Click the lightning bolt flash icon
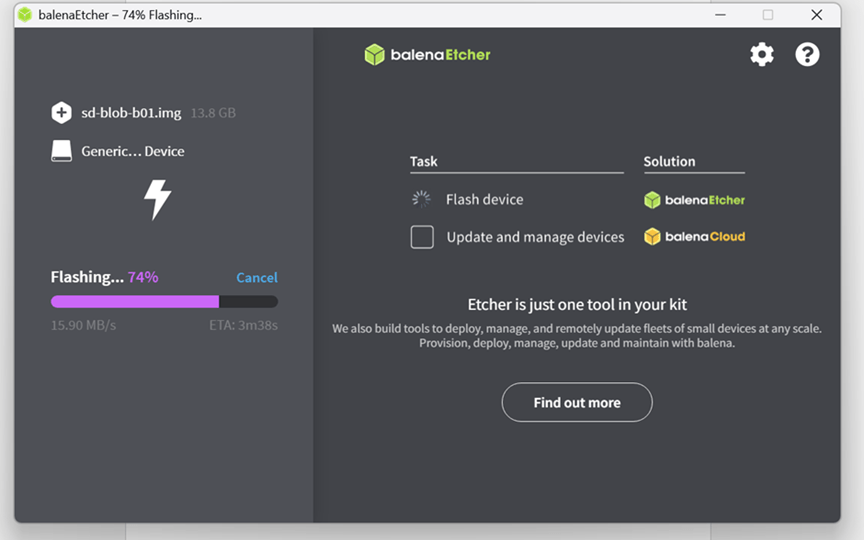The height and width of the screenshot is (540, 864). [157, 199]
